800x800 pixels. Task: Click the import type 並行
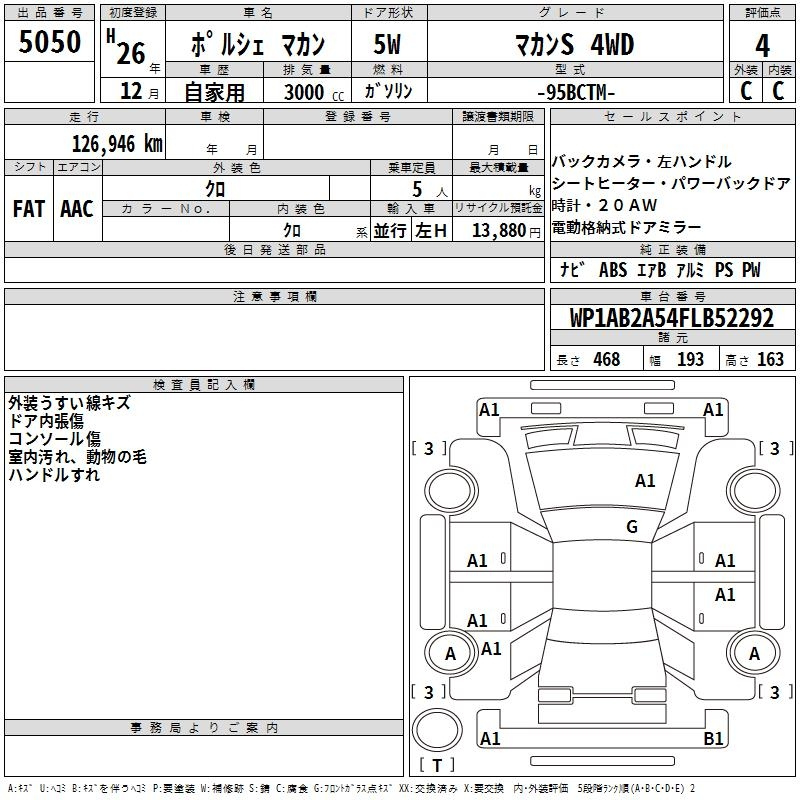pyautogui.click(x=390, y=231)
